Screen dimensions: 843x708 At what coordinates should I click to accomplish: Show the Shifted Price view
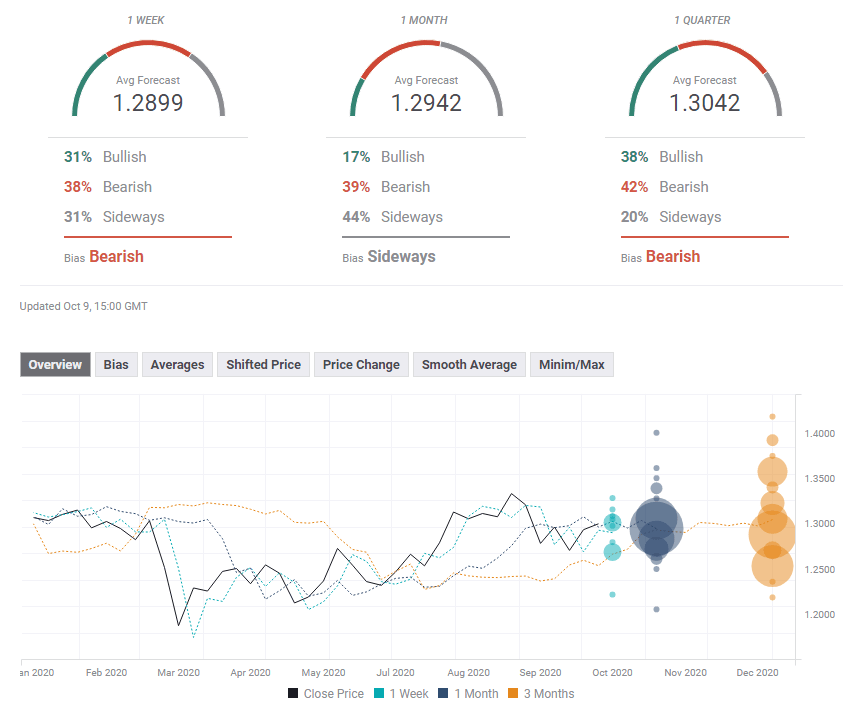click(x=263, y=365)
